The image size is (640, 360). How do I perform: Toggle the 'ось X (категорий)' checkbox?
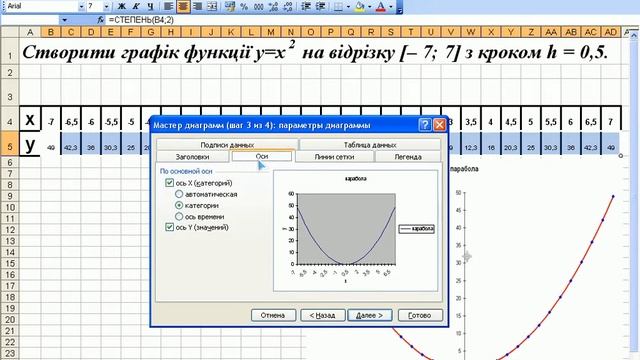tap(169, 183)
